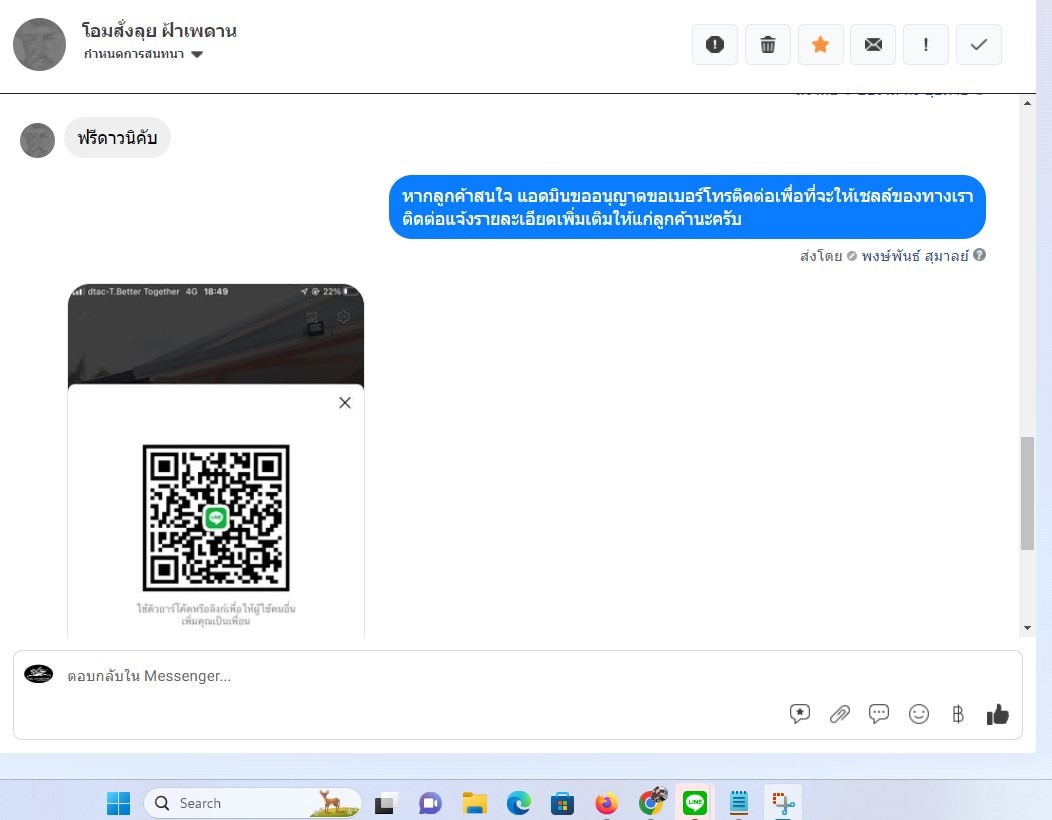Switch to Chrome on the taskbar
Image resolution: width=1052 pixels, height=820 pixels.
point(651,802)
